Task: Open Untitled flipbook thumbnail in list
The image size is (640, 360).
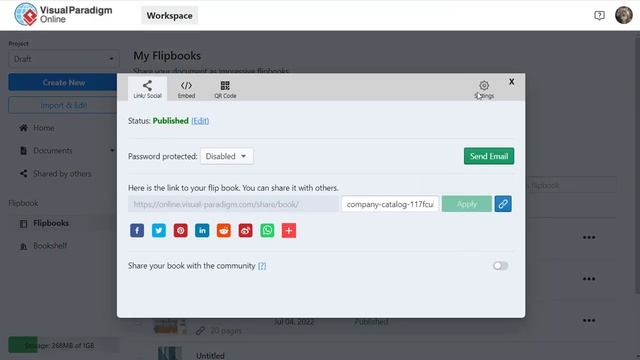Action: [x=170, y=353]
